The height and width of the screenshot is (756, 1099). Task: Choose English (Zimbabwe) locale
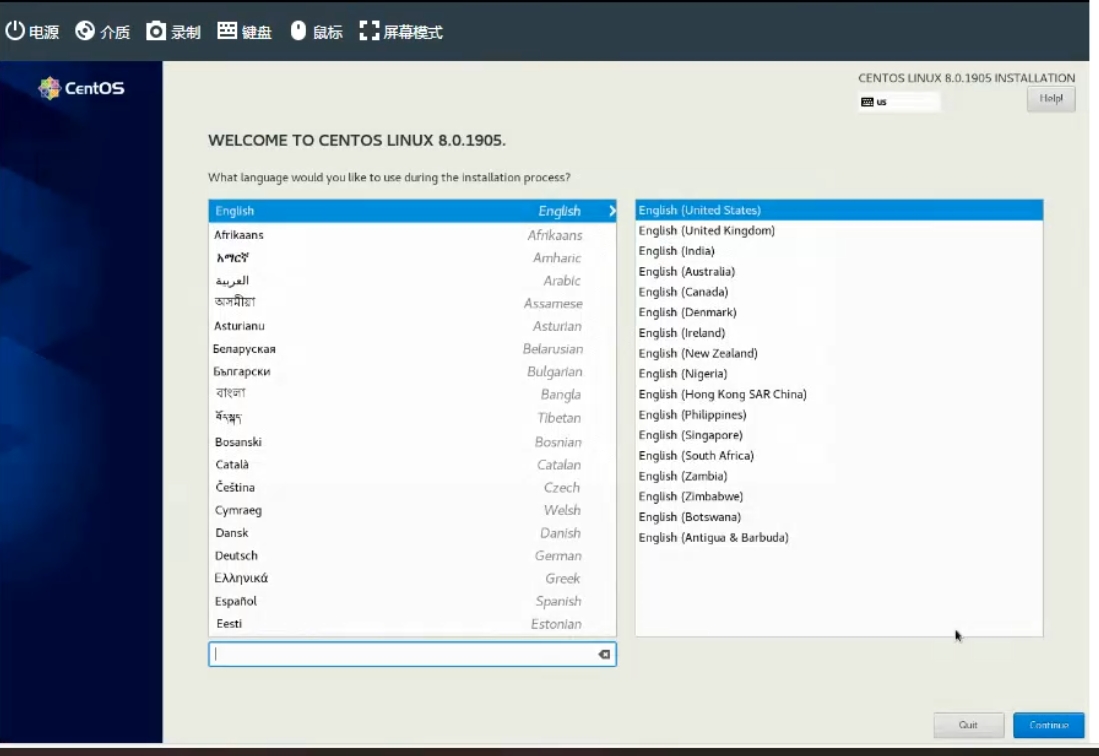tap(839, 496)
